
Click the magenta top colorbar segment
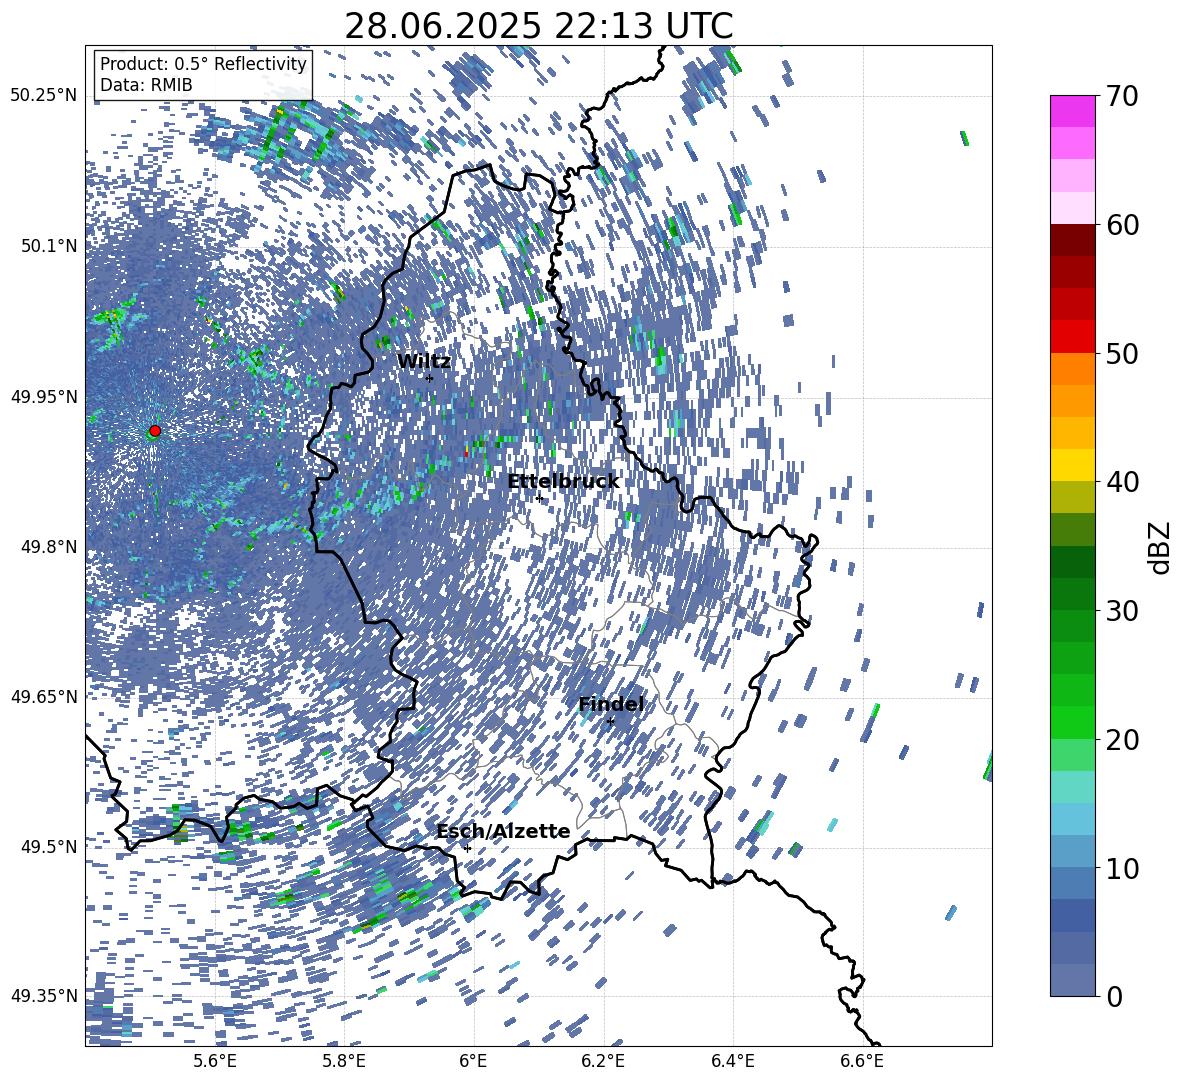pyautogui.click(x=1072, y=111)
